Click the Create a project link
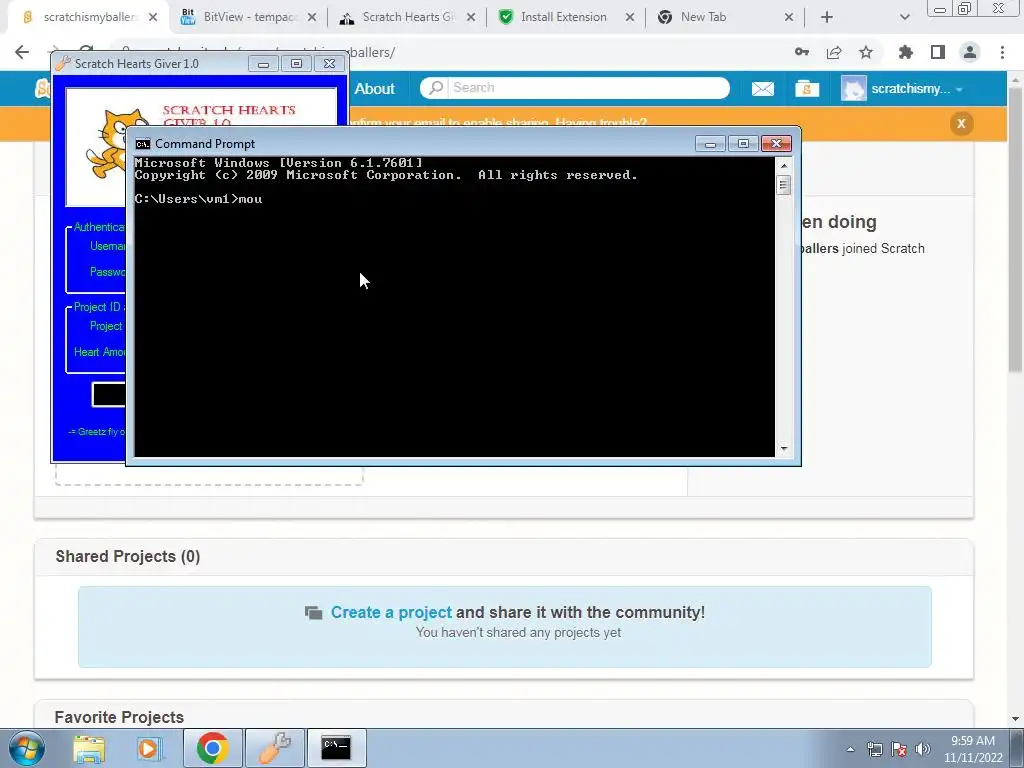 click(x=391, y=613)
